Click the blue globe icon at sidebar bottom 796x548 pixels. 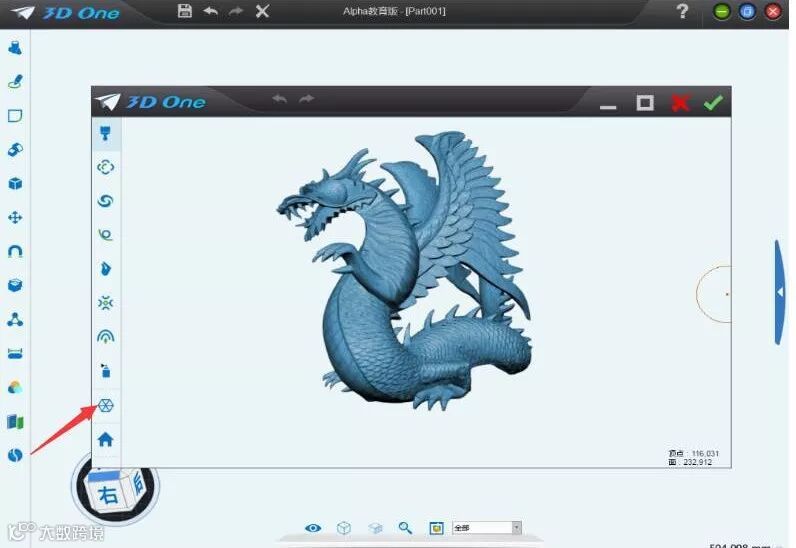(x=15, y=456)
